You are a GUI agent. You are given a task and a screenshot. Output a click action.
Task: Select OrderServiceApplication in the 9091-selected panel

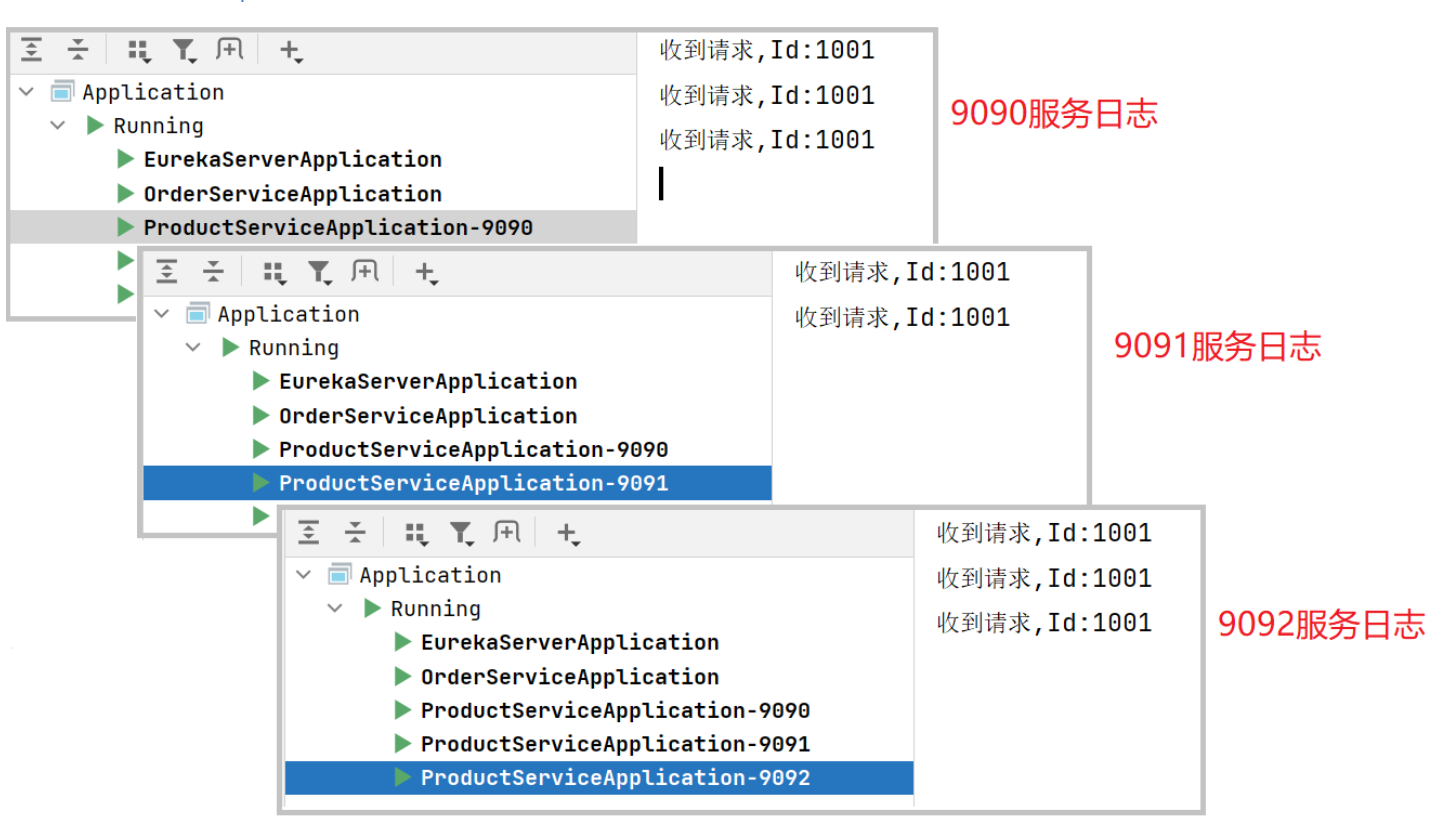[x=428, y=416]
